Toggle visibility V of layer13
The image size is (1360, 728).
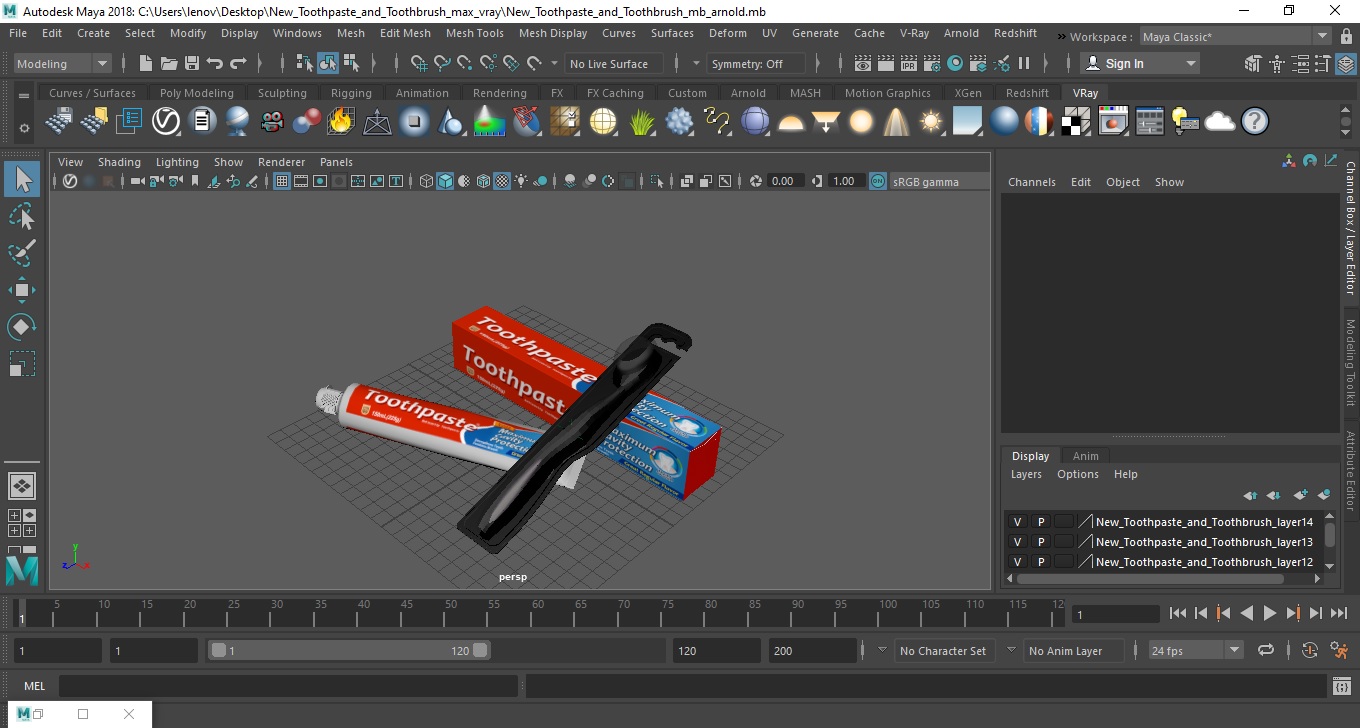[x=1017, y=542]
